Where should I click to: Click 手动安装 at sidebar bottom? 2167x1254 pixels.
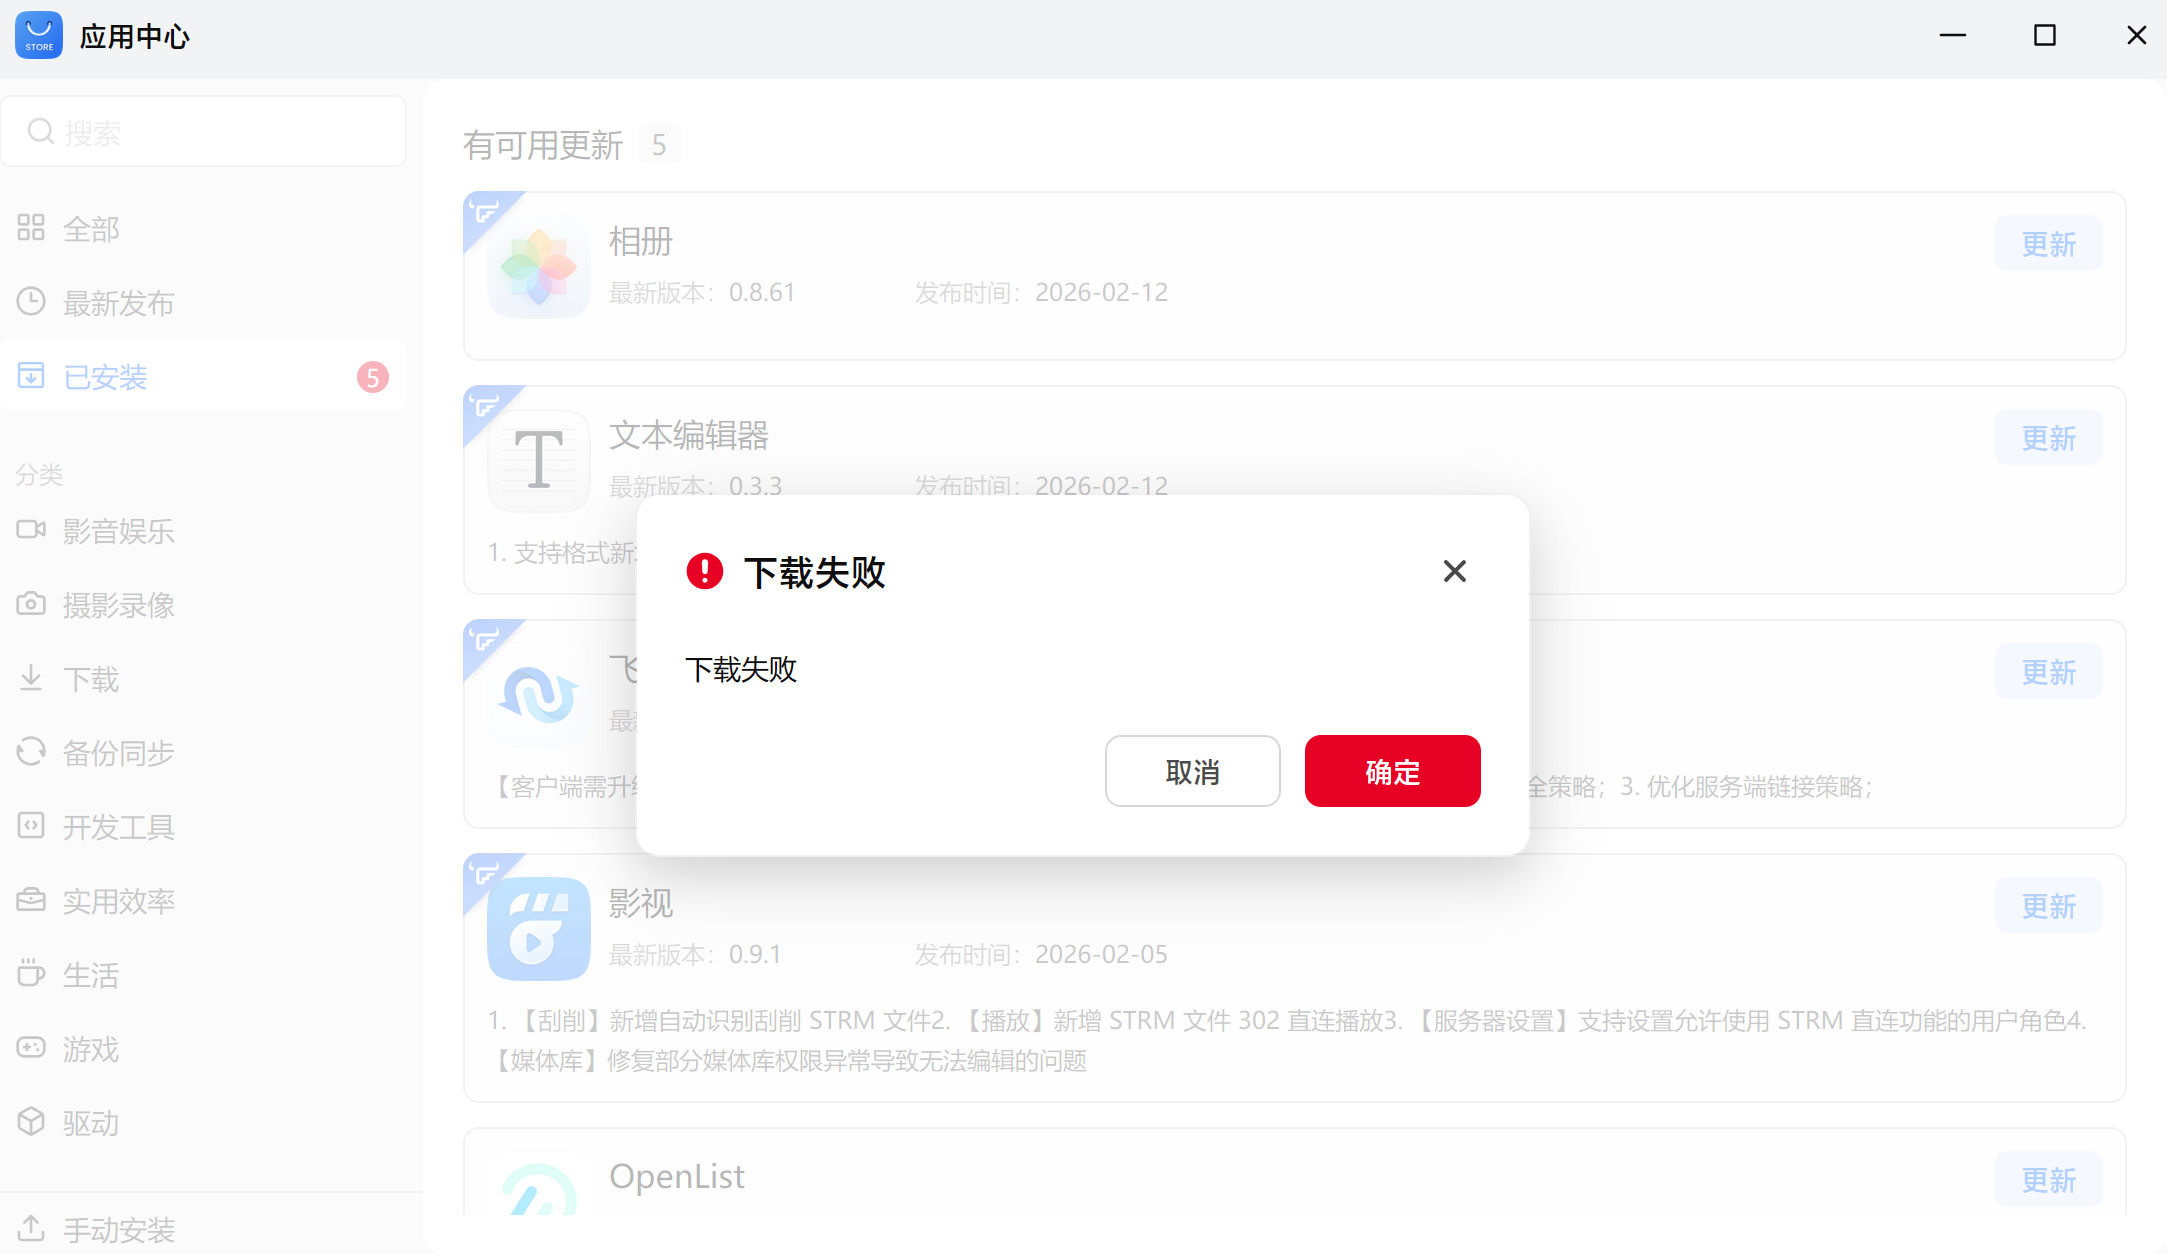tap(118, 1229)
